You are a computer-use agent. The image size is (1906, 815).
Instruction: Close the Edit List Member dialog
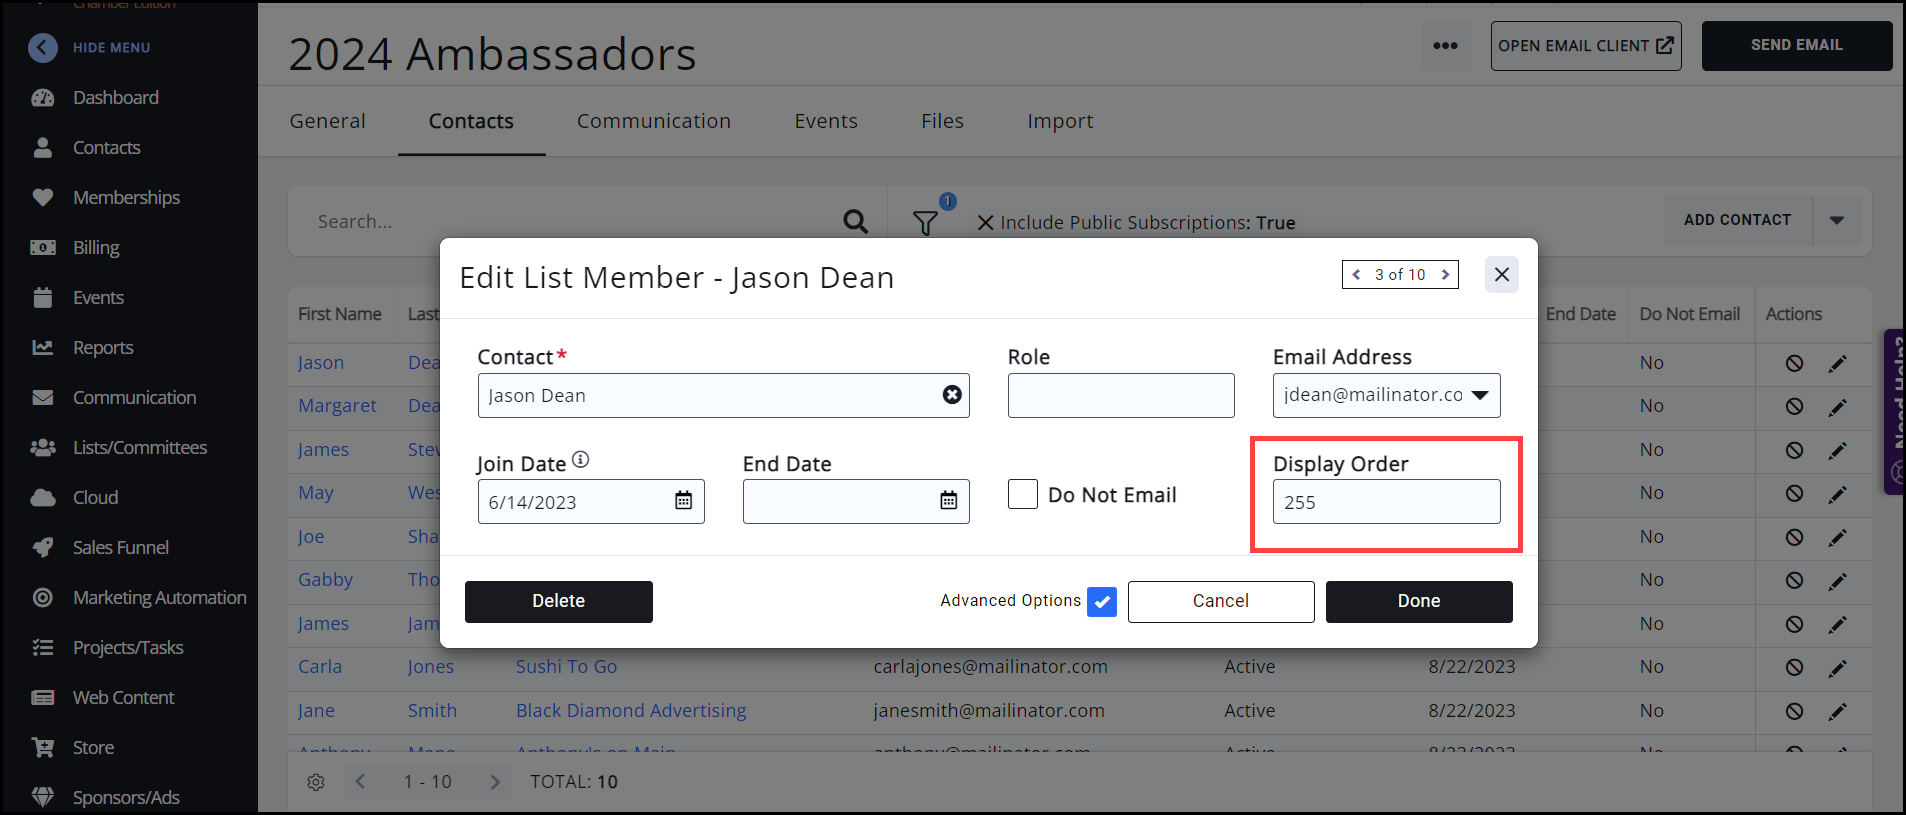pyautogui.click(x=1501, y=275)
